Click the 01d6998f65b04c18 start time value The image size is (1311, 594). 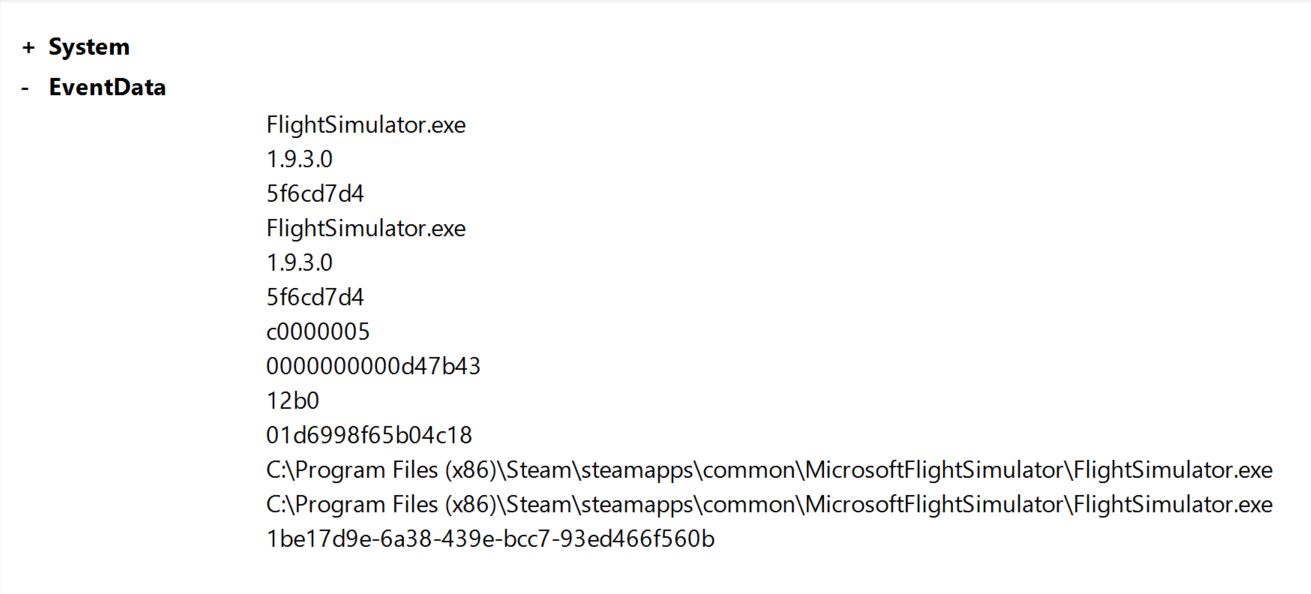pos(370,435)
